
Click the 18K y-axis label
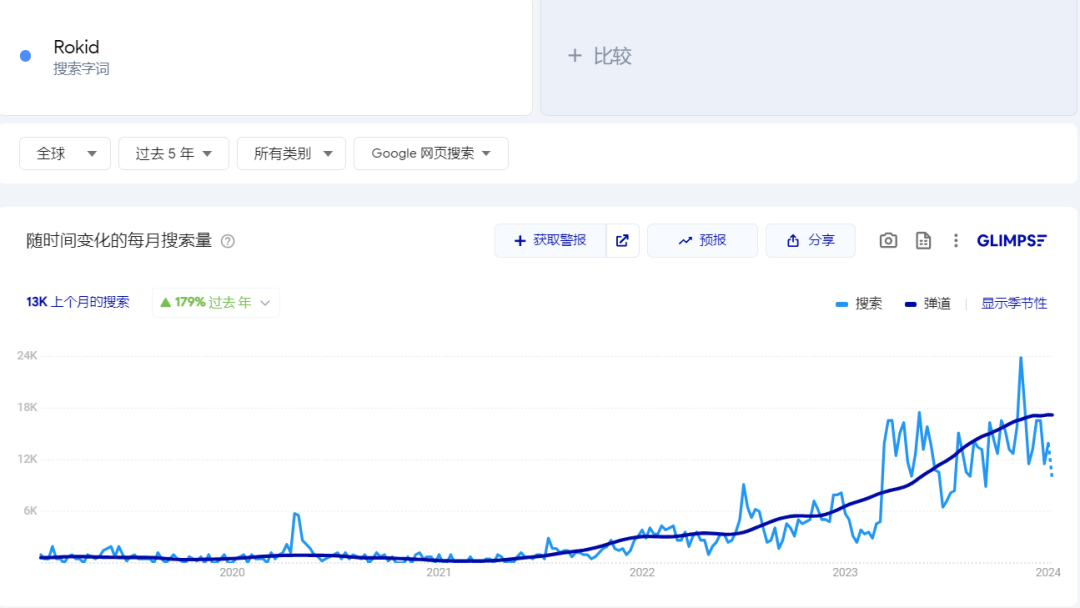coord(28,407)
